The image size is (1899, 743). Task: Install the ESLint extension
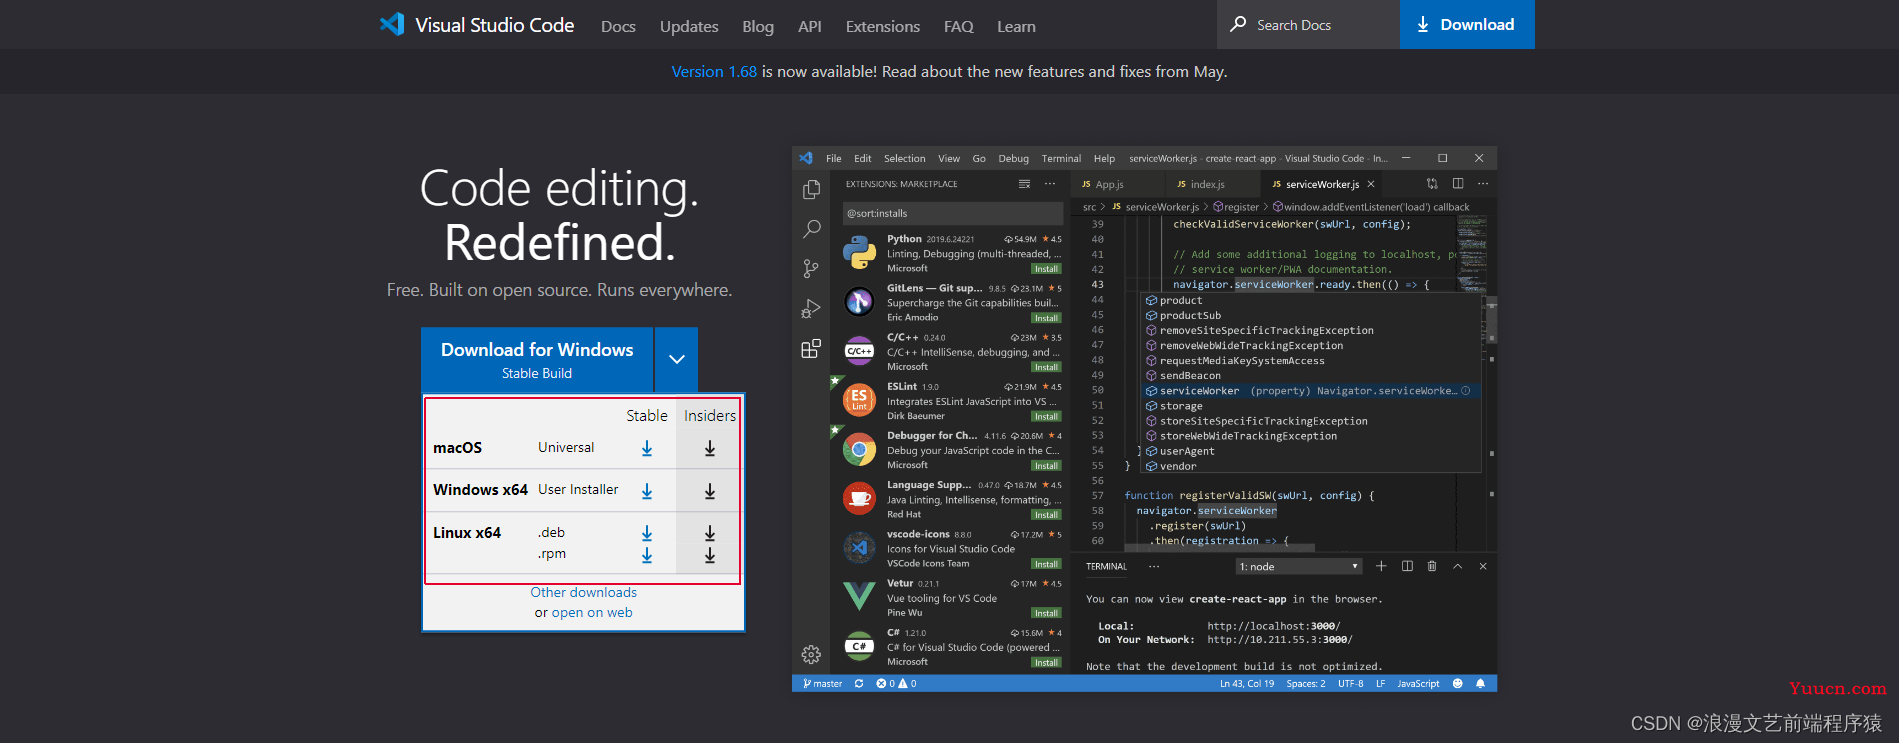[1046, 417]
